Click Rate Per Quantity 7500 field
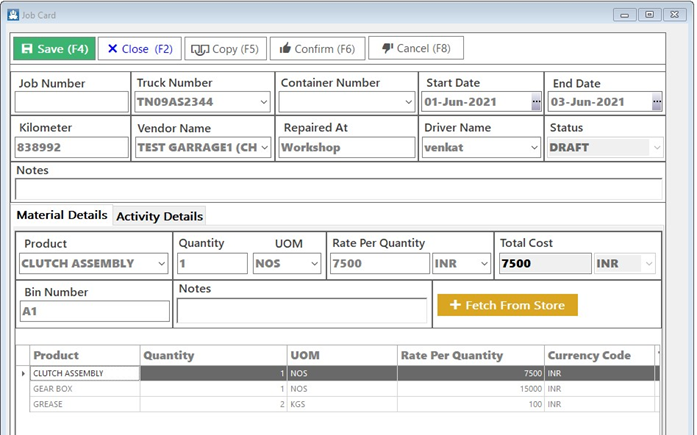 (380, 263)
